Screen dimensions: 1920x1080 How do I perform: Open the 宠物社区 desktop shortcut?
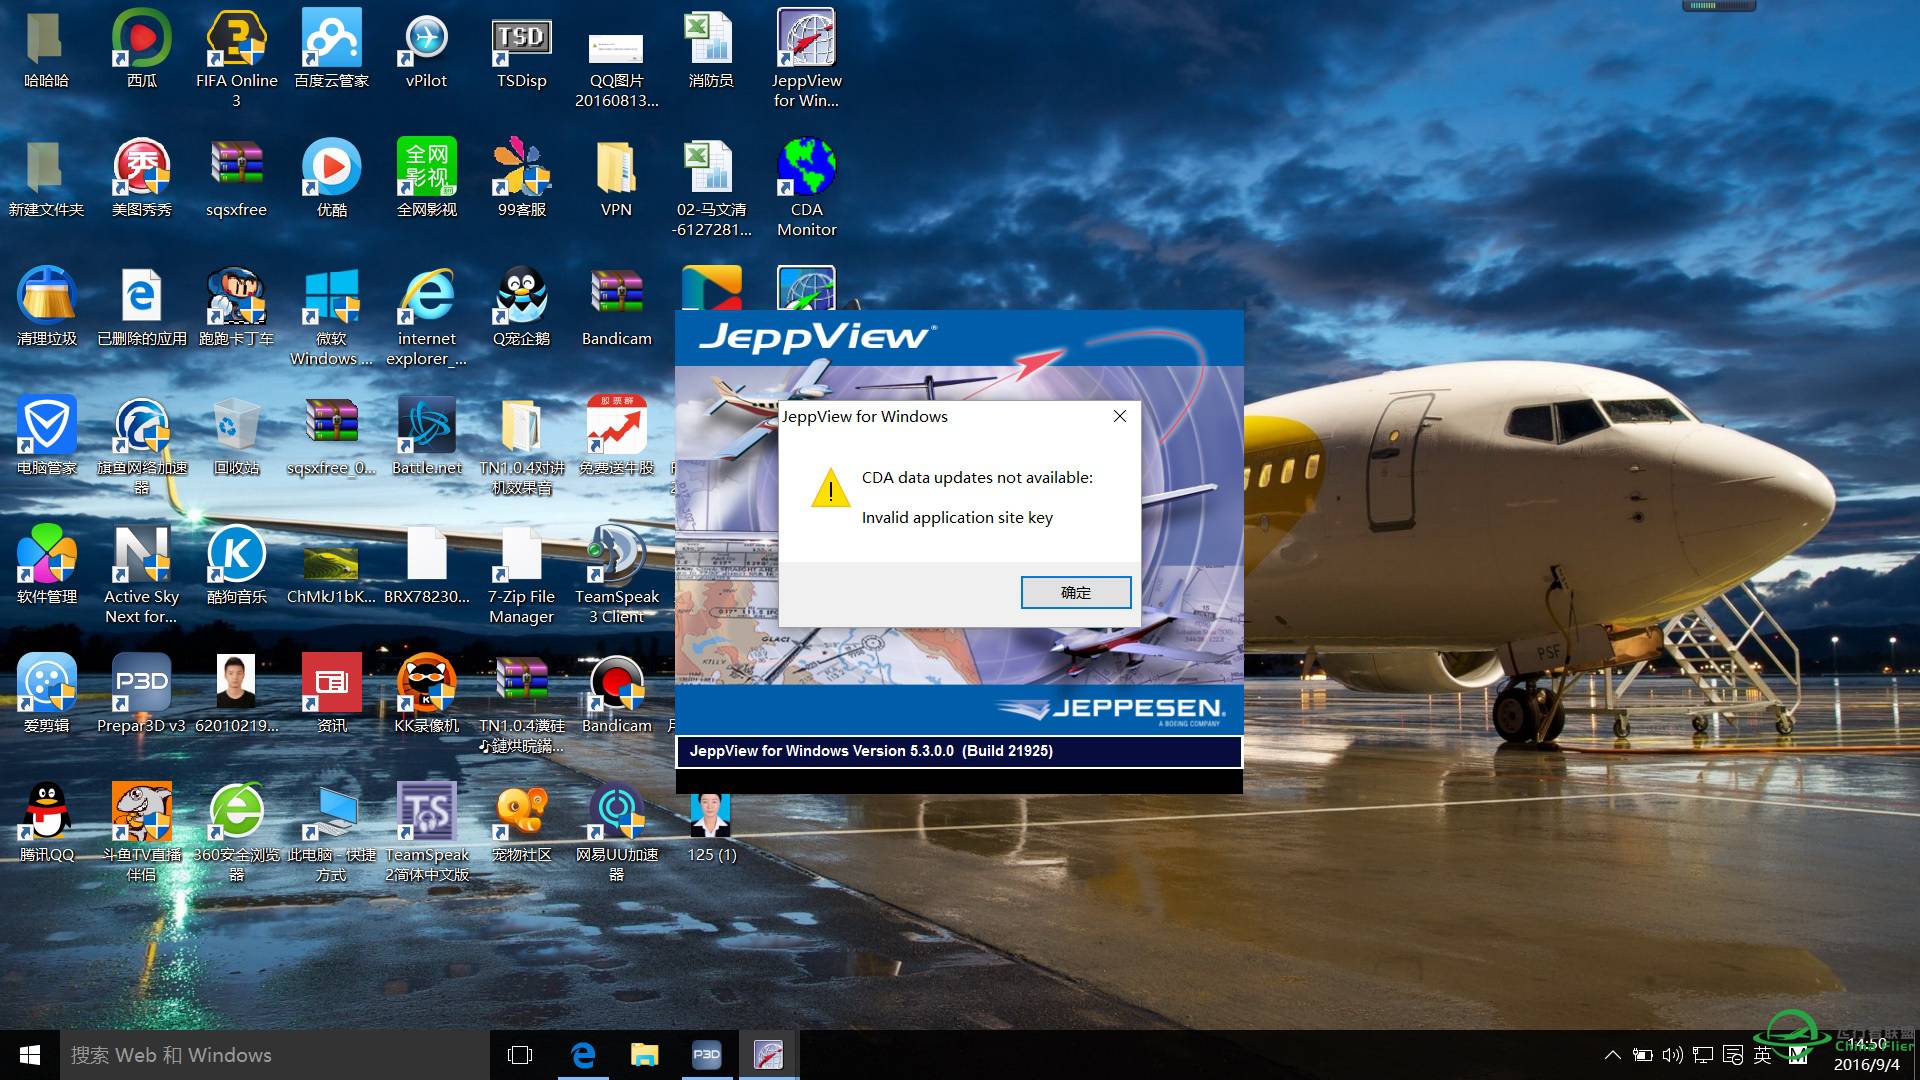pyautogui.click(x=521, y=822)
